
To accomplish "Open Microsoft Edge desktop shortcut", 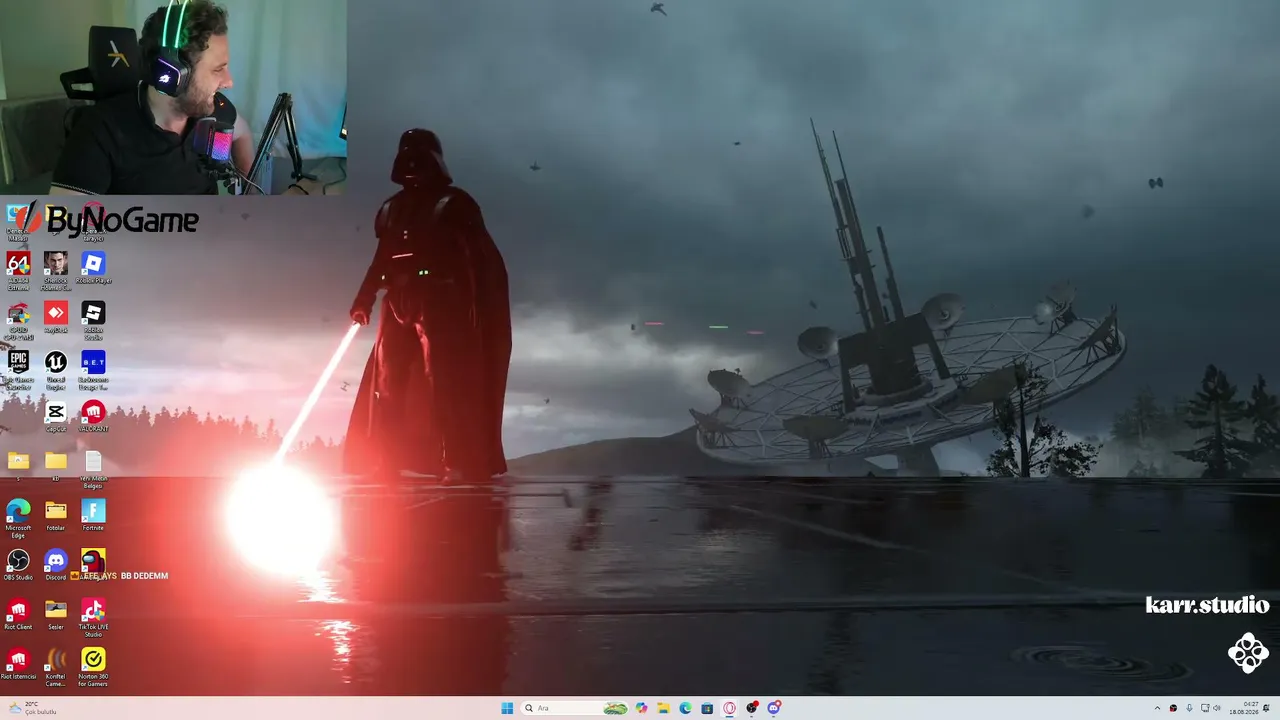I will [x=18, y=517].
